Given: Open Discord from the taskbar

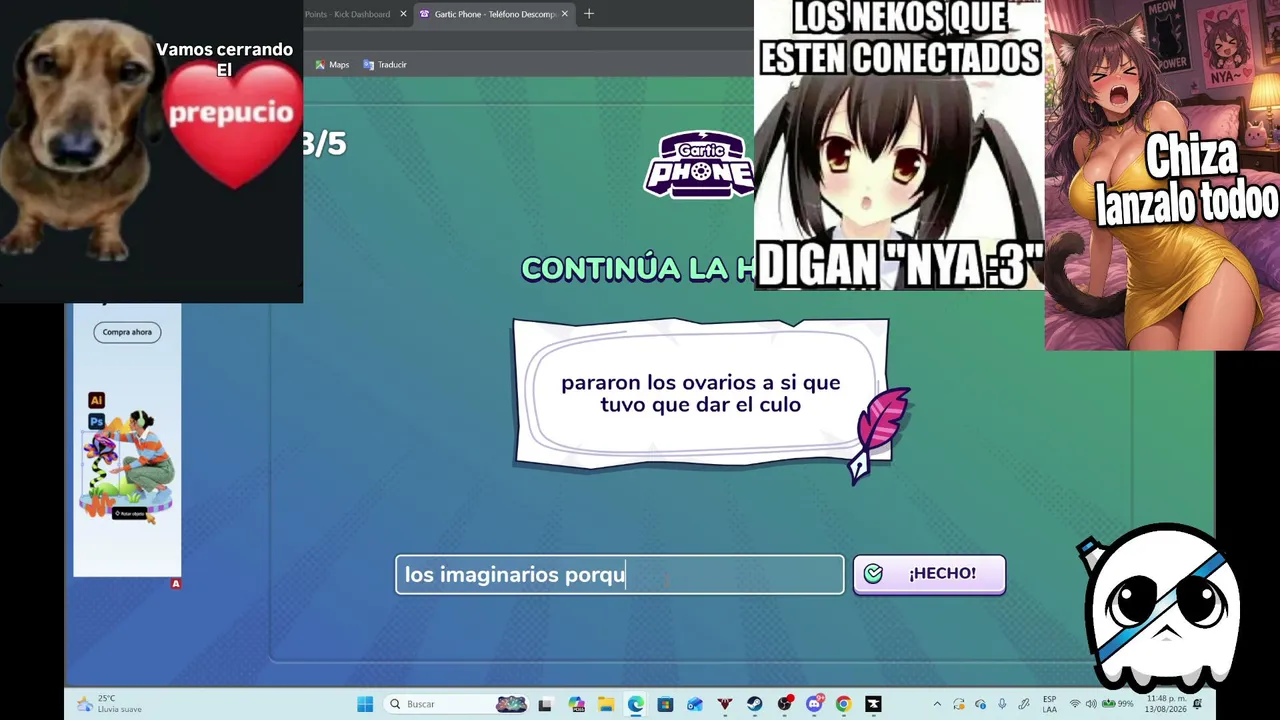Looking at the screenshot, I should (x=815, y=704).
